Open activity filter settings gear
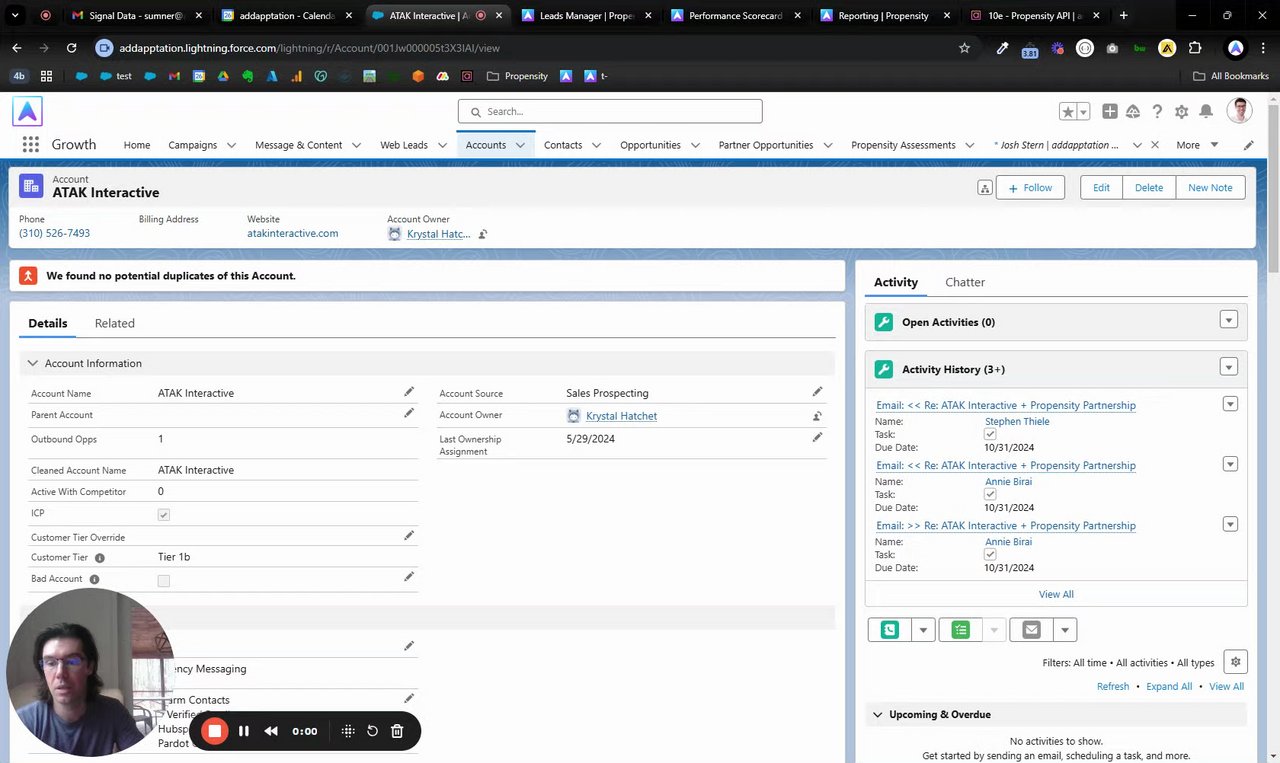 (x=1236, y=662)
